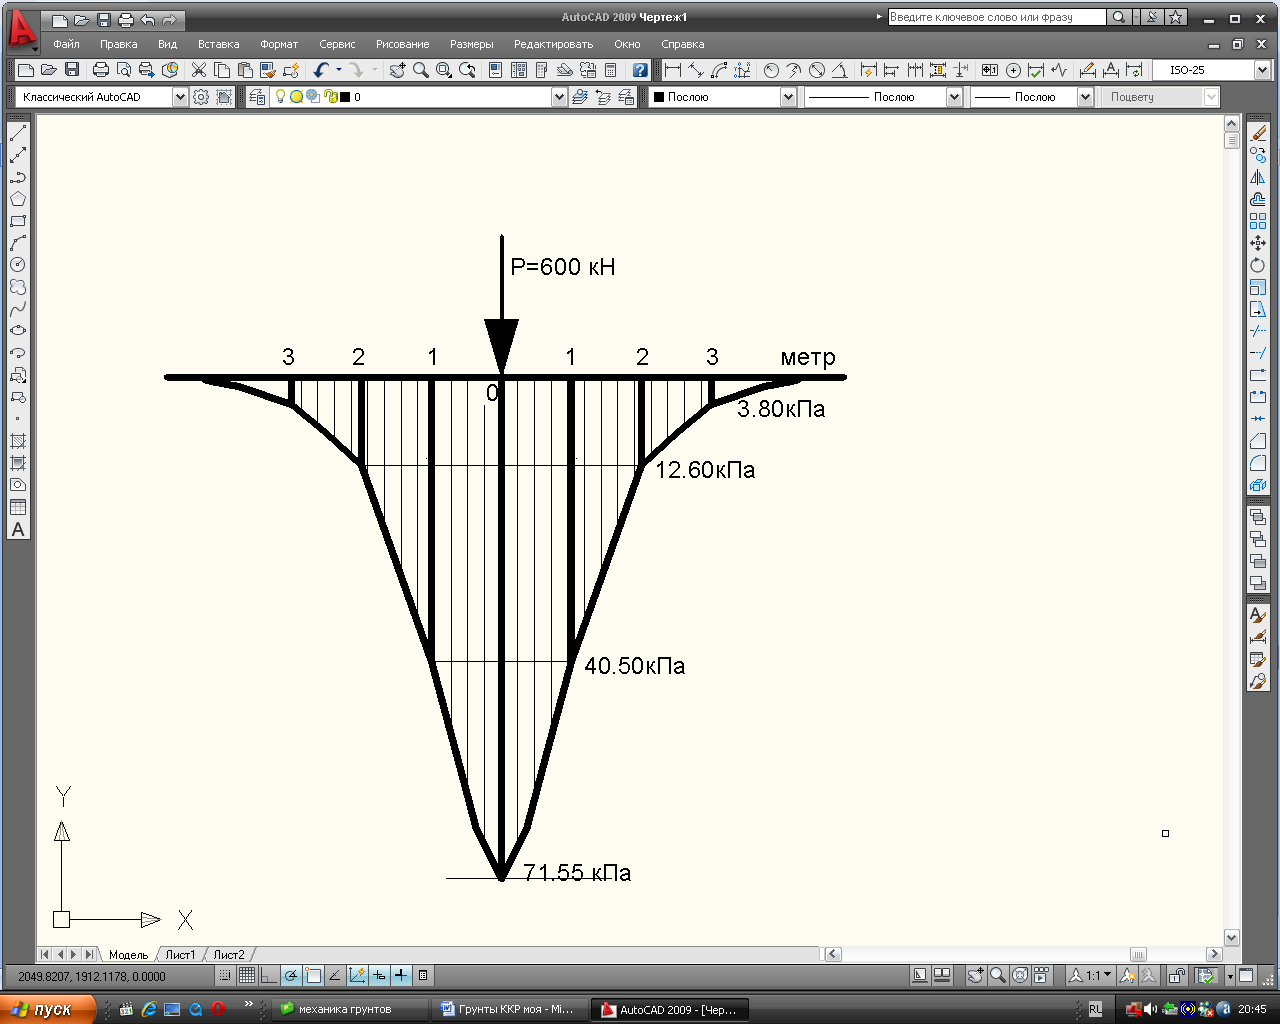Switch to the 'Лист1' layout tab
The width and height of the screenshot is (1280, 1024).
click(x=180, y=955)
